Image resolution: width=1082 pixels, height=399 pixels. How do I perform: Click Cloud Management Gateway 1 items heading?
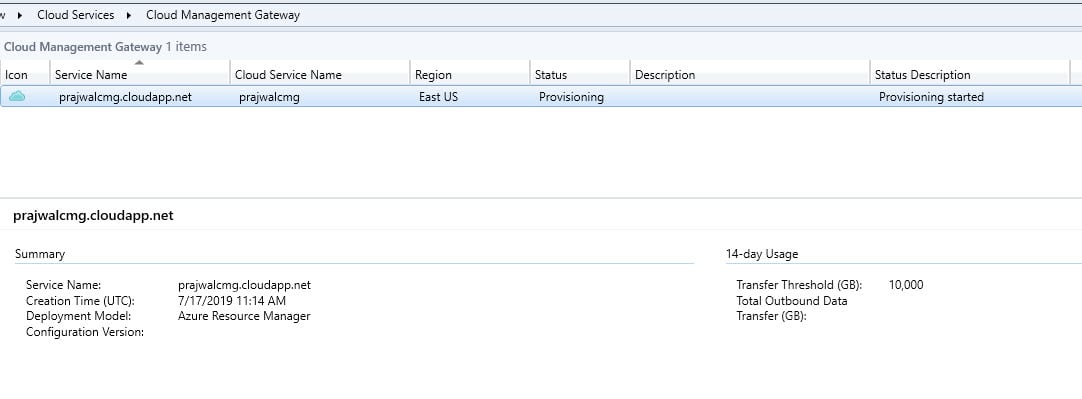(105, 47)
